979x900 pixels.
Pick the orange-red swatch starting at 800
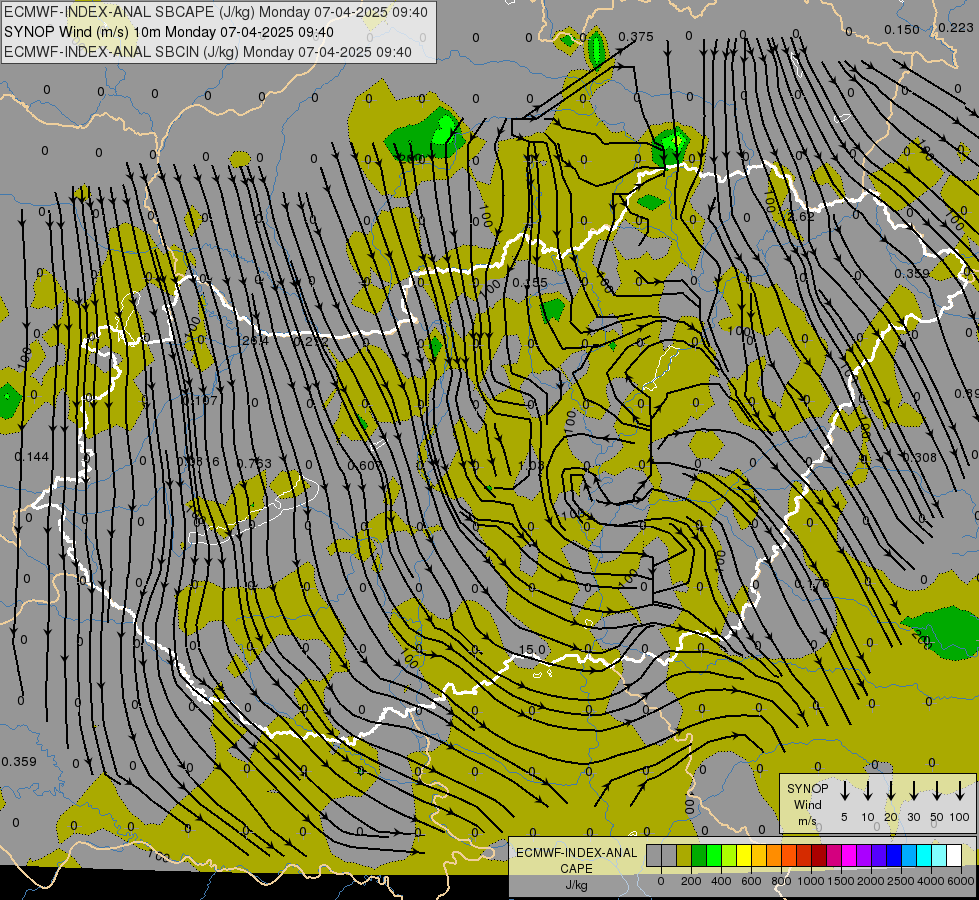(789, 856)
